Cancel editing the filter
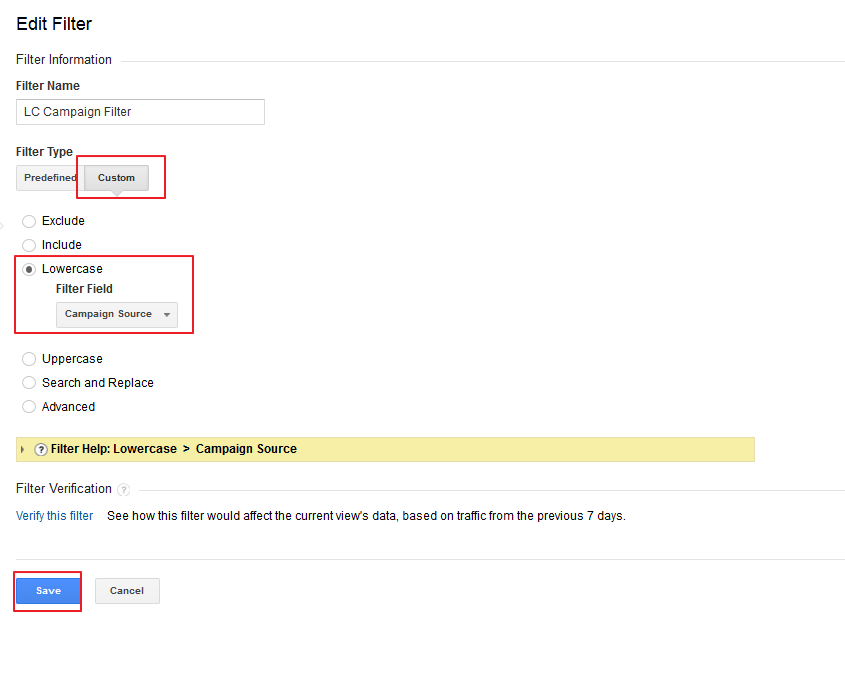This screenshot has width=845, height=698. [127, 591]
